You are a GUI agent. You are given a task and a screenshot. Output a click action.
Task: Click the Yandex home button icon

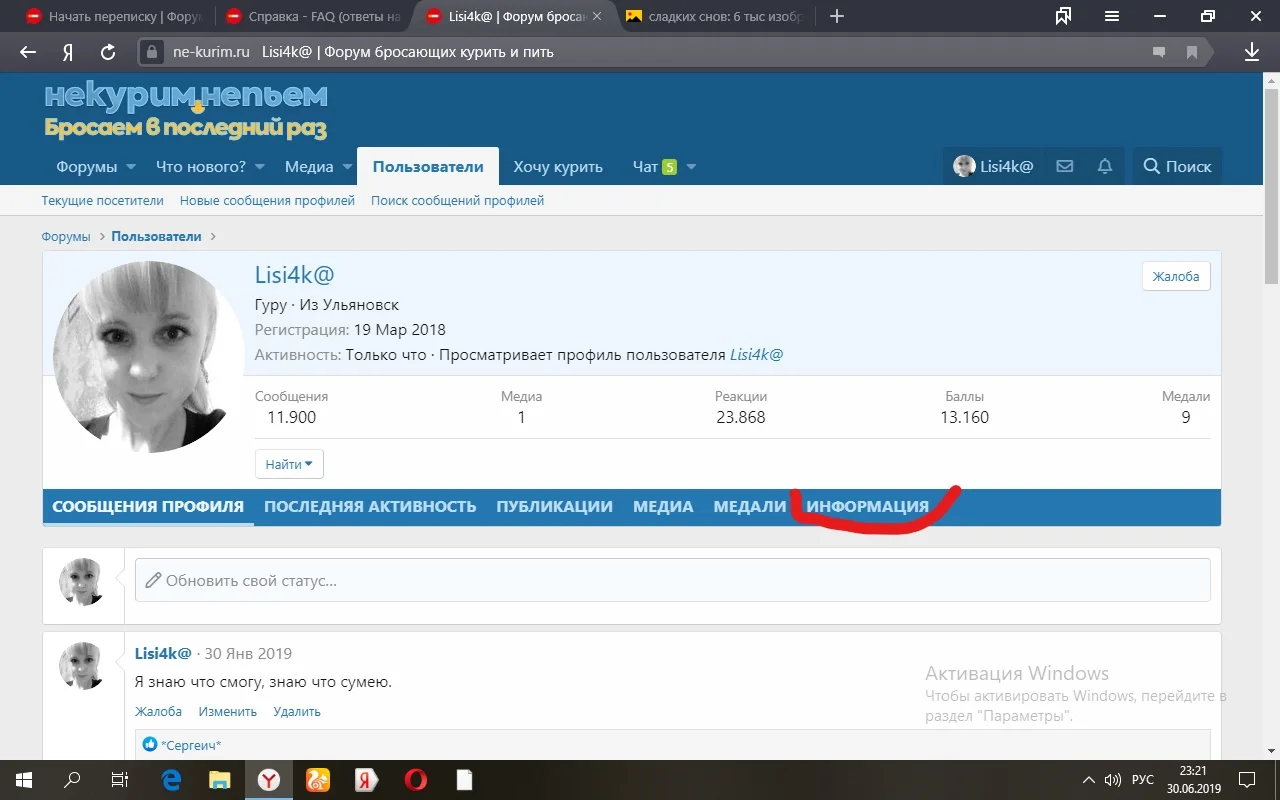pos(68,52)
